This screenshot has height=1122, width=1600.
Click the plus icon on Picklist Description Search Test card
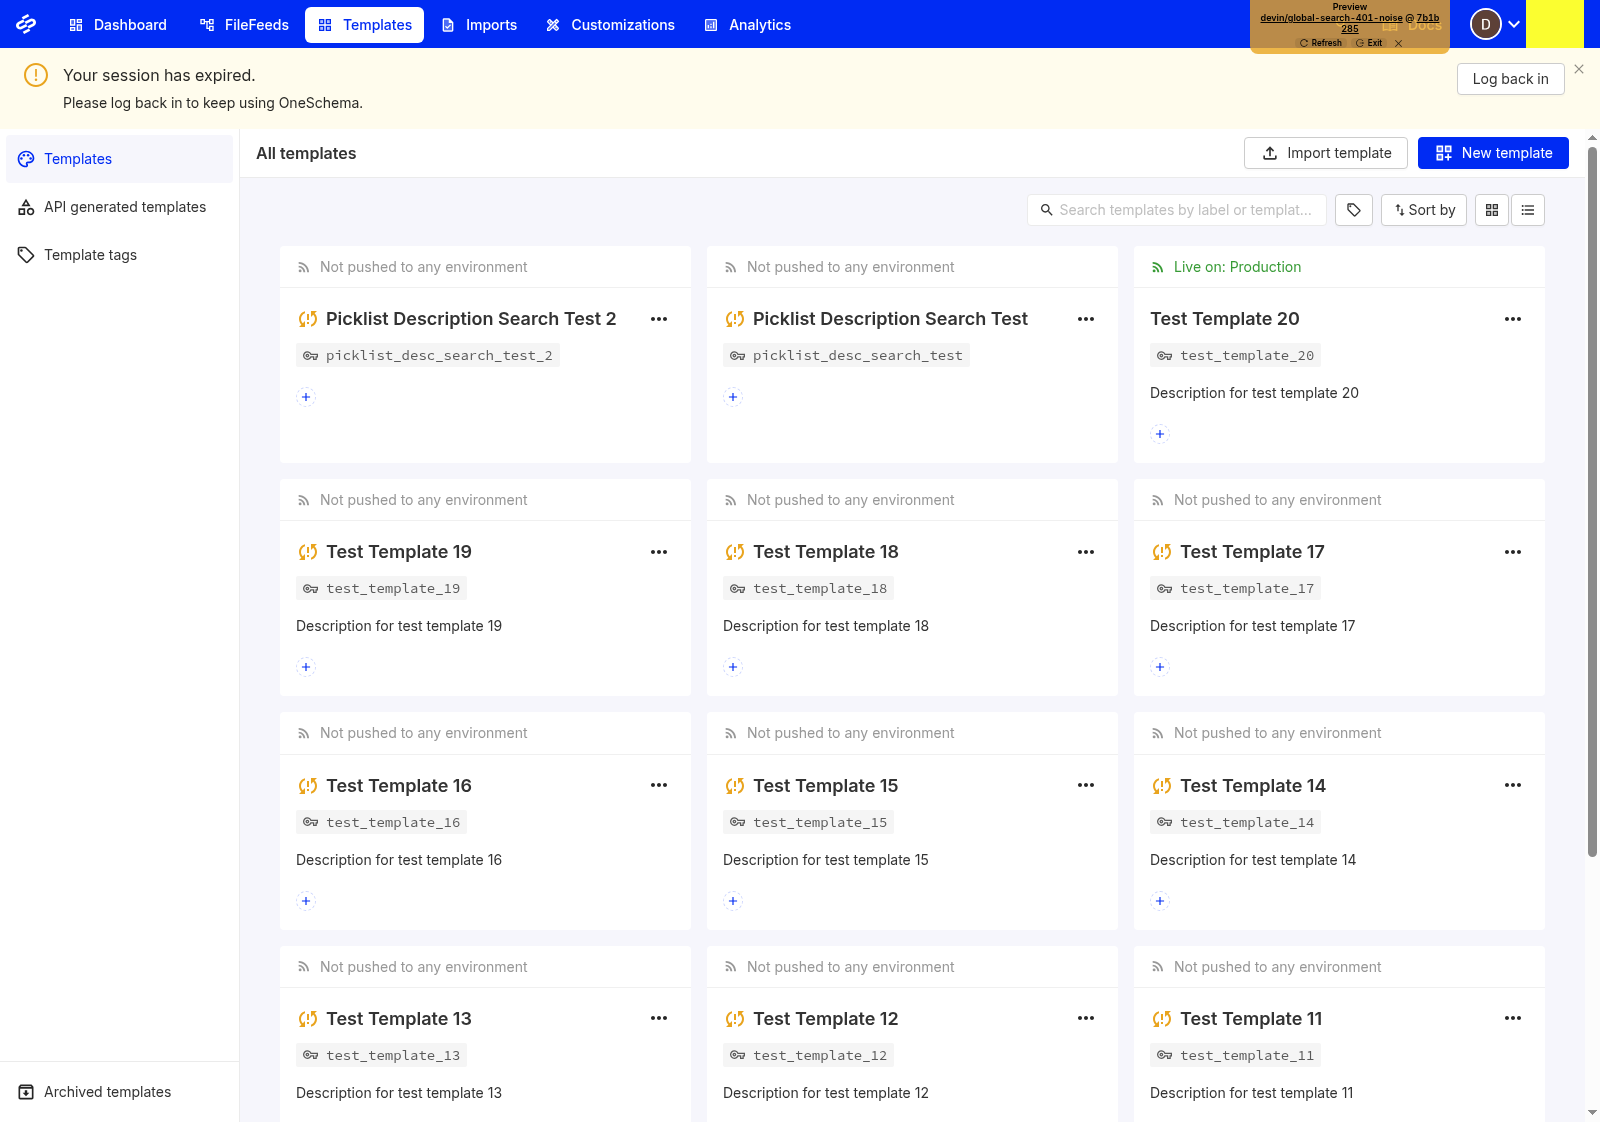pyautogui.click(x=733, y=397)
